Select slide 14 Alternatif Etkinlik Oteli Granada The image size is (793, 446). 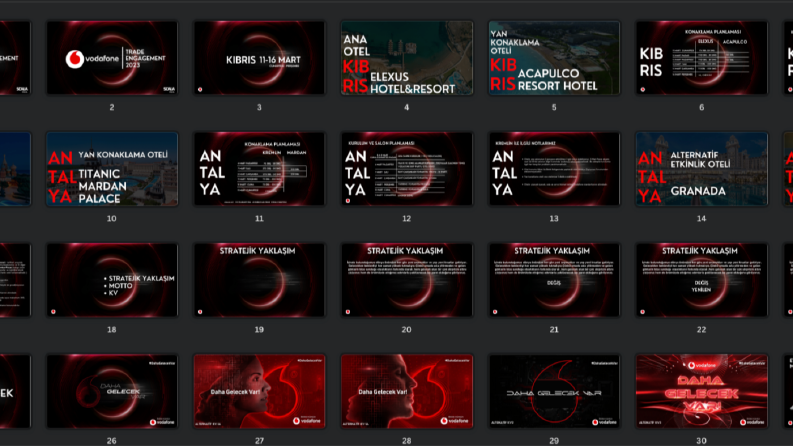pyautogui.click(x=701, y=169)
